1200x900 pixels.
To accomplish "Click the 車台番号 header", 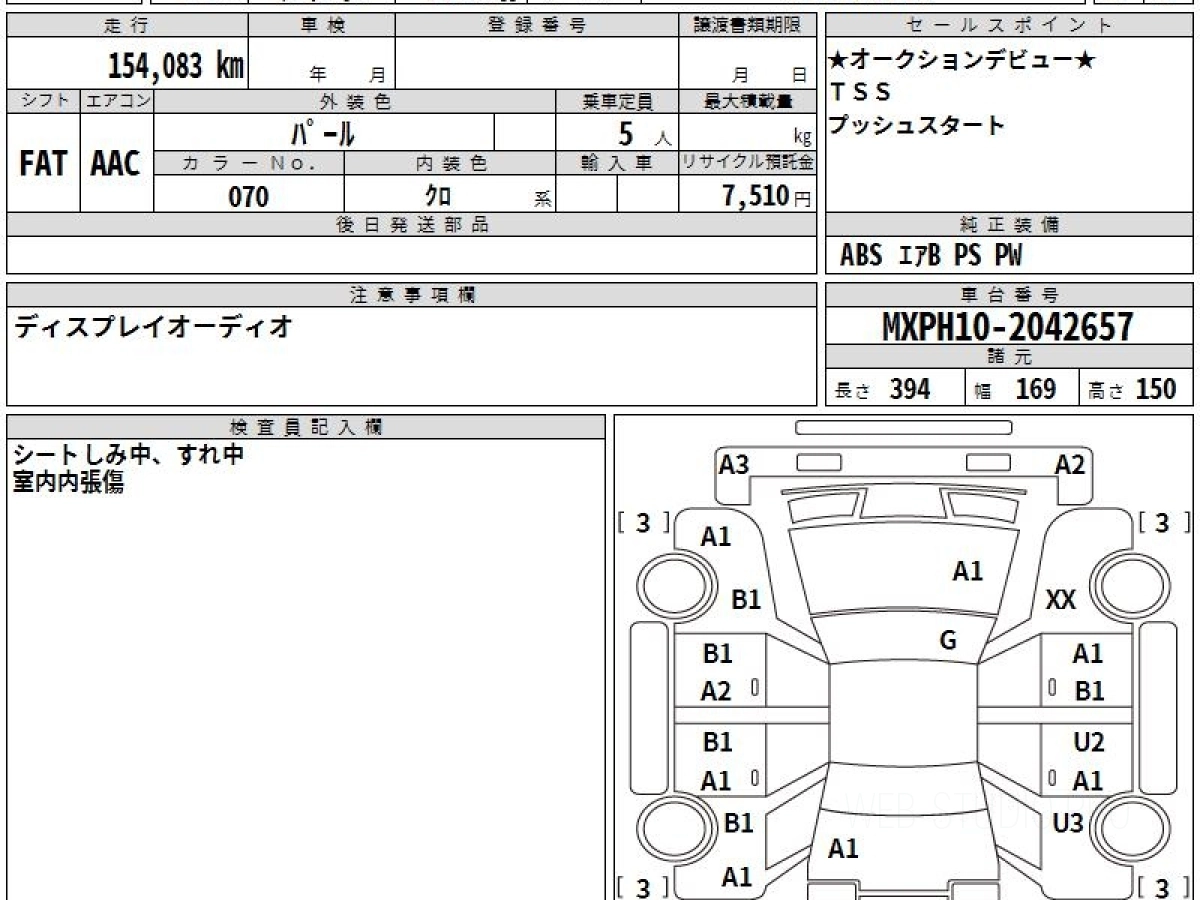I will pos(1010,295).
